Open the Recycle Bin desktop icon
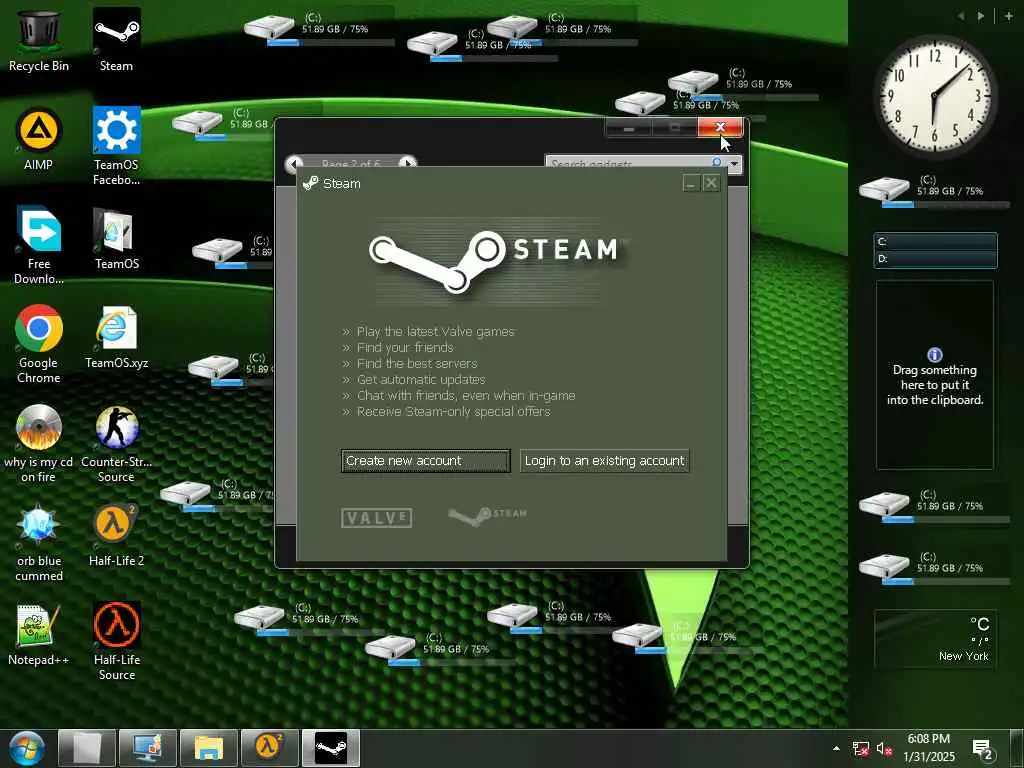This screenshot has height=768, width=1024. pos(39,39)
